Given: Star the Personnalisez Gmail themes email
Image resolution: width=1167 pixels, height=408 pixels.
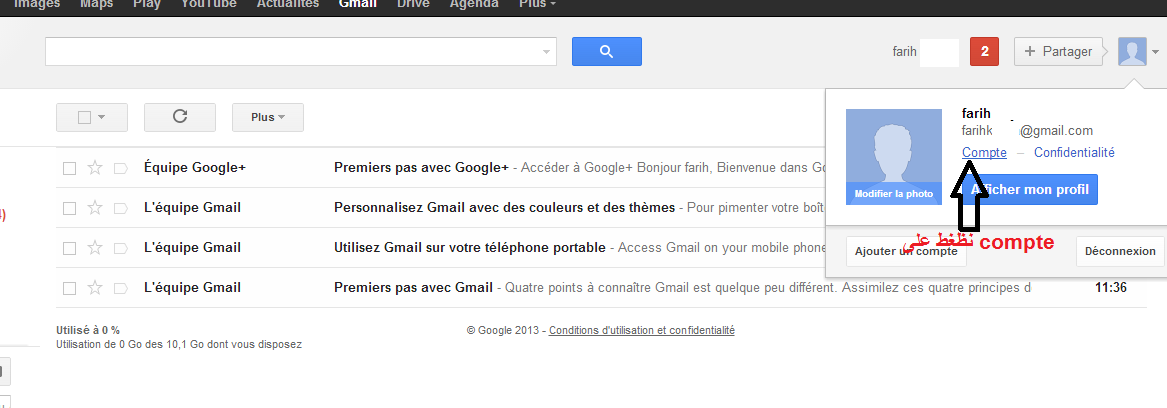Looking at the screenshot, I should coord(95,208).
